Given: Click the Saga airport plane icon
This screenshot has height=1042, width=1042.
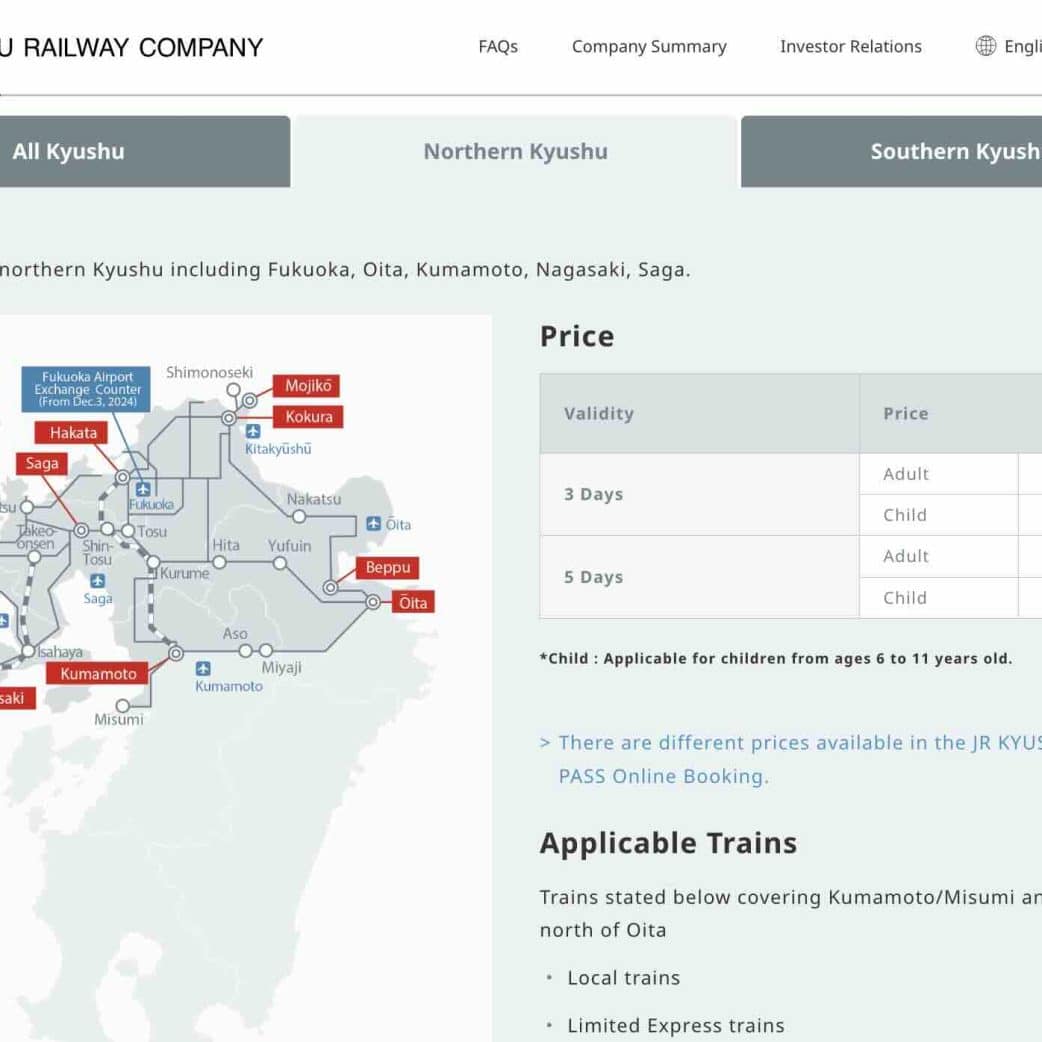Looking at the screenshot, I should pos(97,581).
